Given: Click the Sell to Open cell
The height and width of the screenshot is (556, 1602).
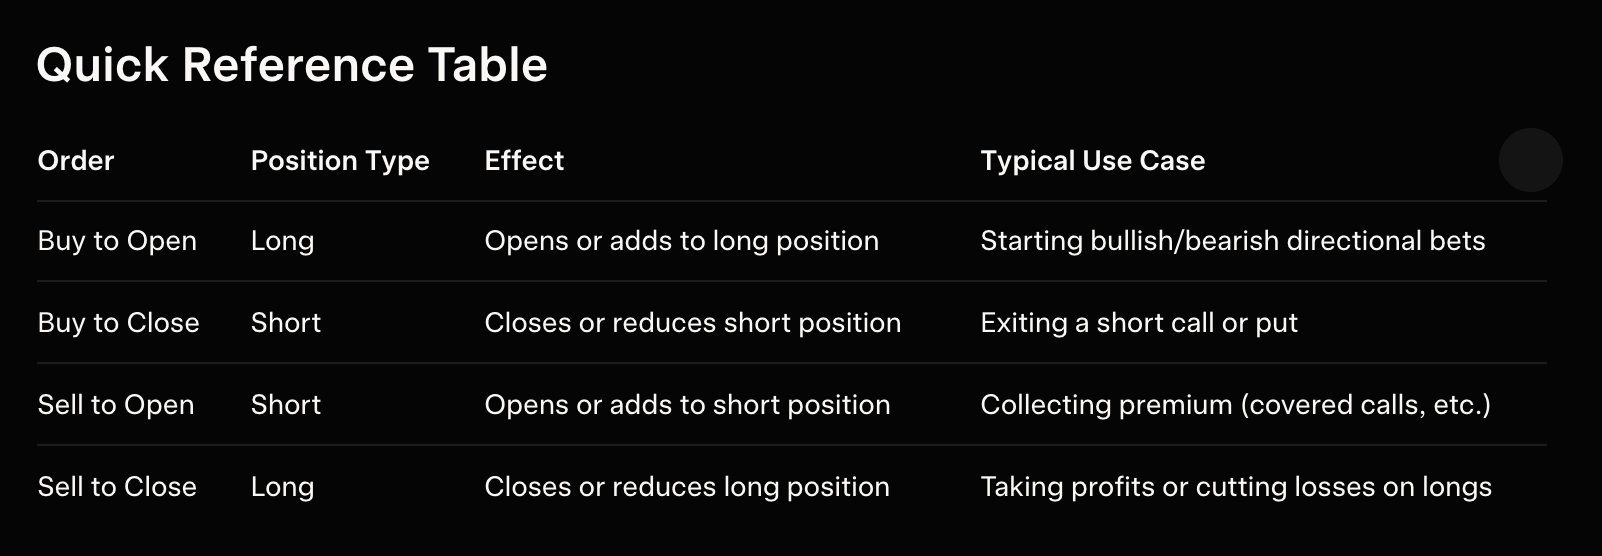Looking at the screenshot, I should (116, 405).
